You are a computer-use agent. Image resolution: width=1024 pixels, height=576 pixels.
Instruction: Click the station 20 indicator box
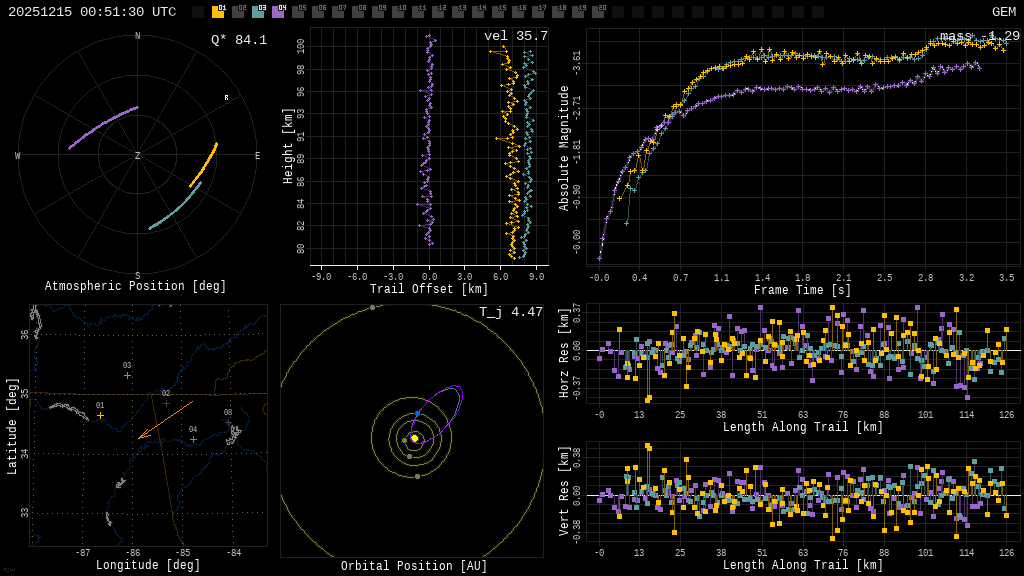point(598,11)
